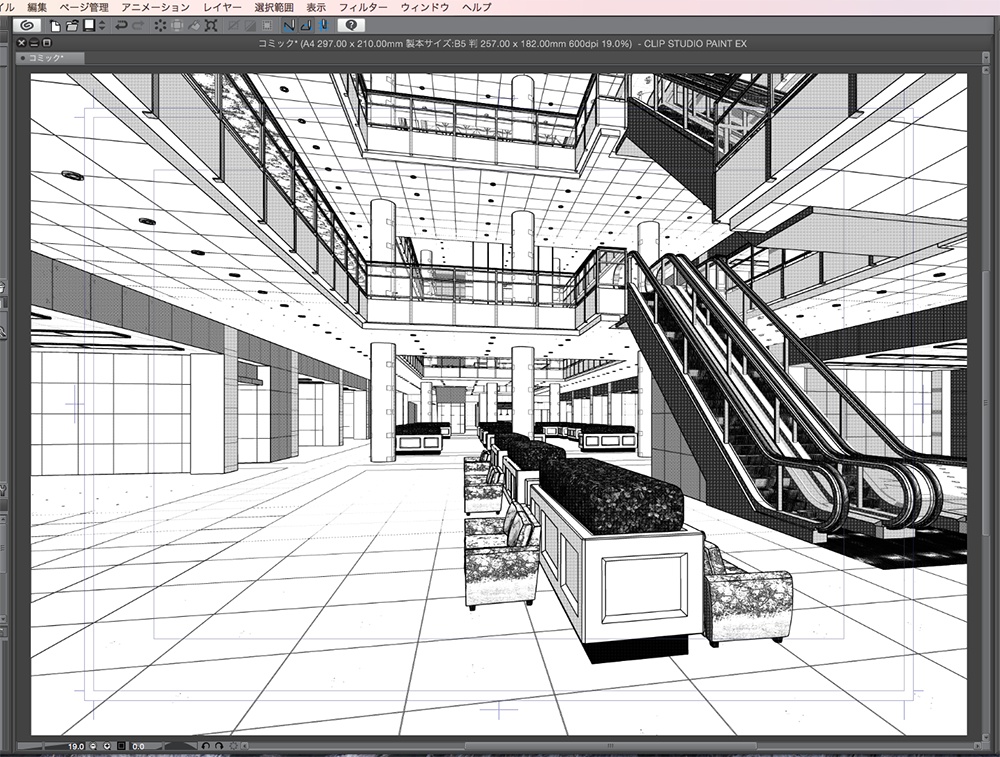Open the save options up-down arrows
Screen dimensions: 1000x757
(102, 26)
